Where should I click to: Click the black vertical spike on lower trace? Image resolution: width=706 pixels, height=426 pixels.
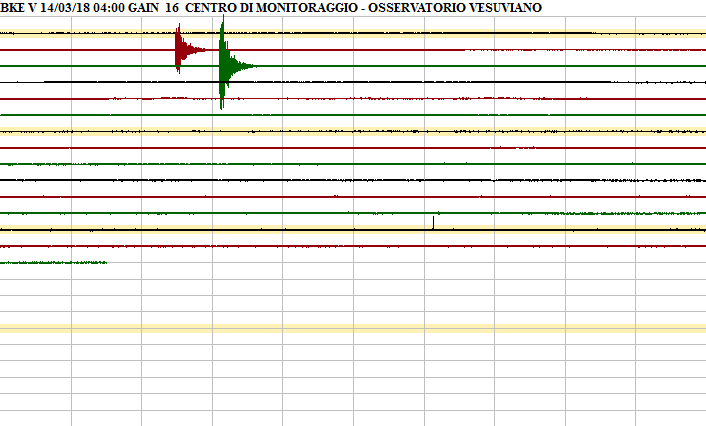(x=433, y=222)
